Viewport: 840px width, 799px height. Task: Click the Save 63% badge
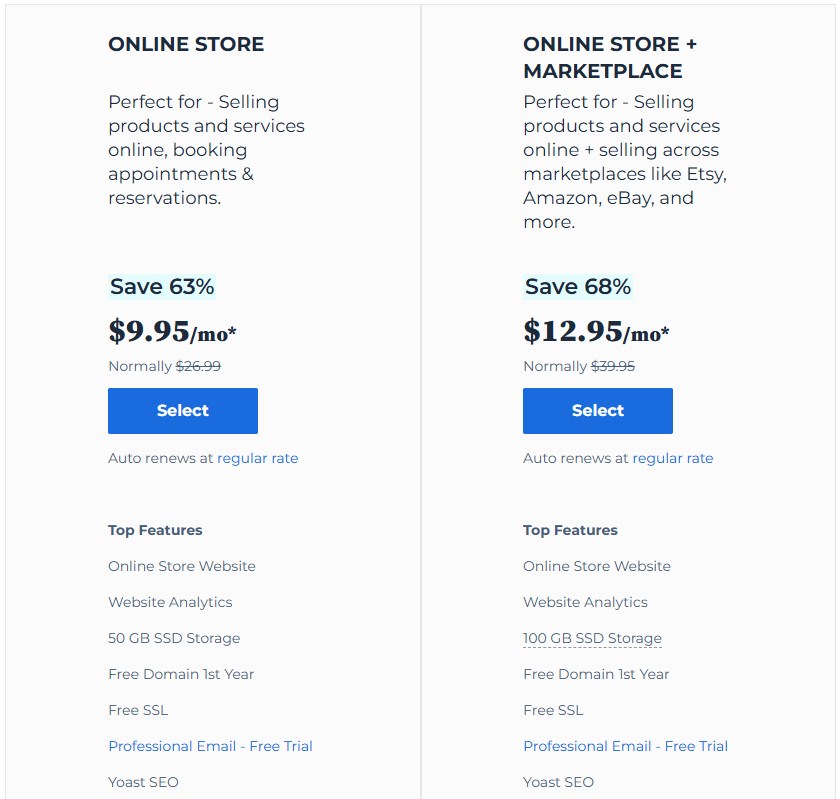(x=162, y=287)
